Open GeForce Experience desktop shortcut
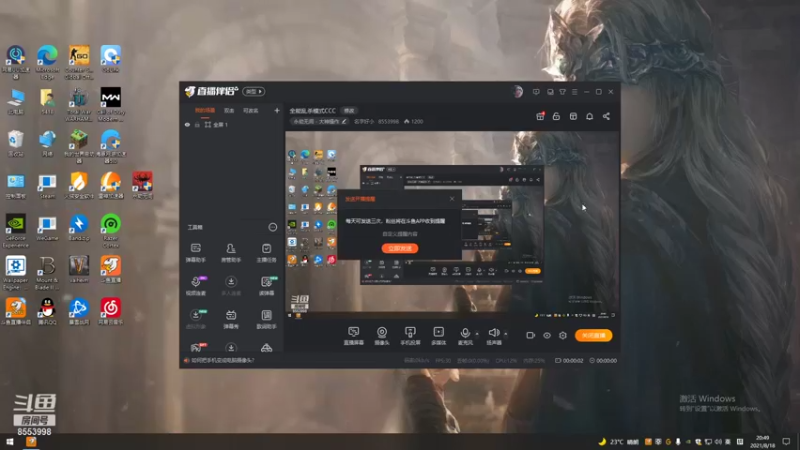The height and width of the screenshot is (450, 800). pos(15,231)
